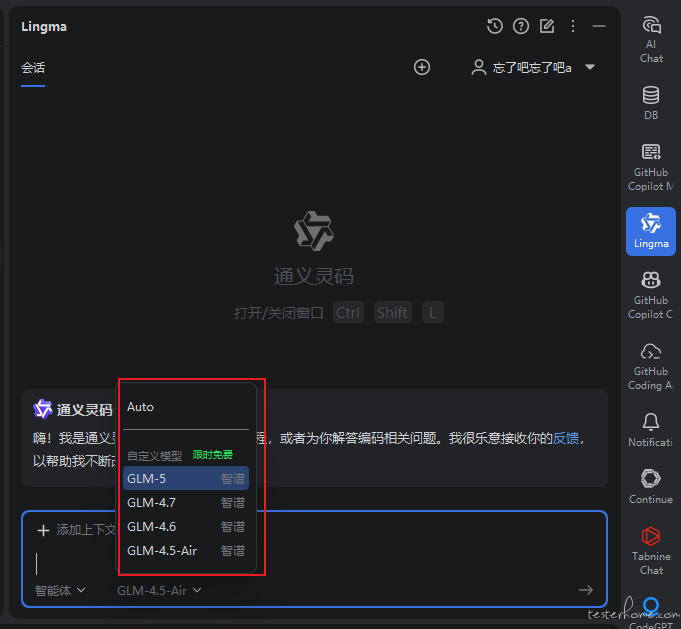Screen dimensions: 681x629
Task: Click the send arrow button
Action: (586, 590)
